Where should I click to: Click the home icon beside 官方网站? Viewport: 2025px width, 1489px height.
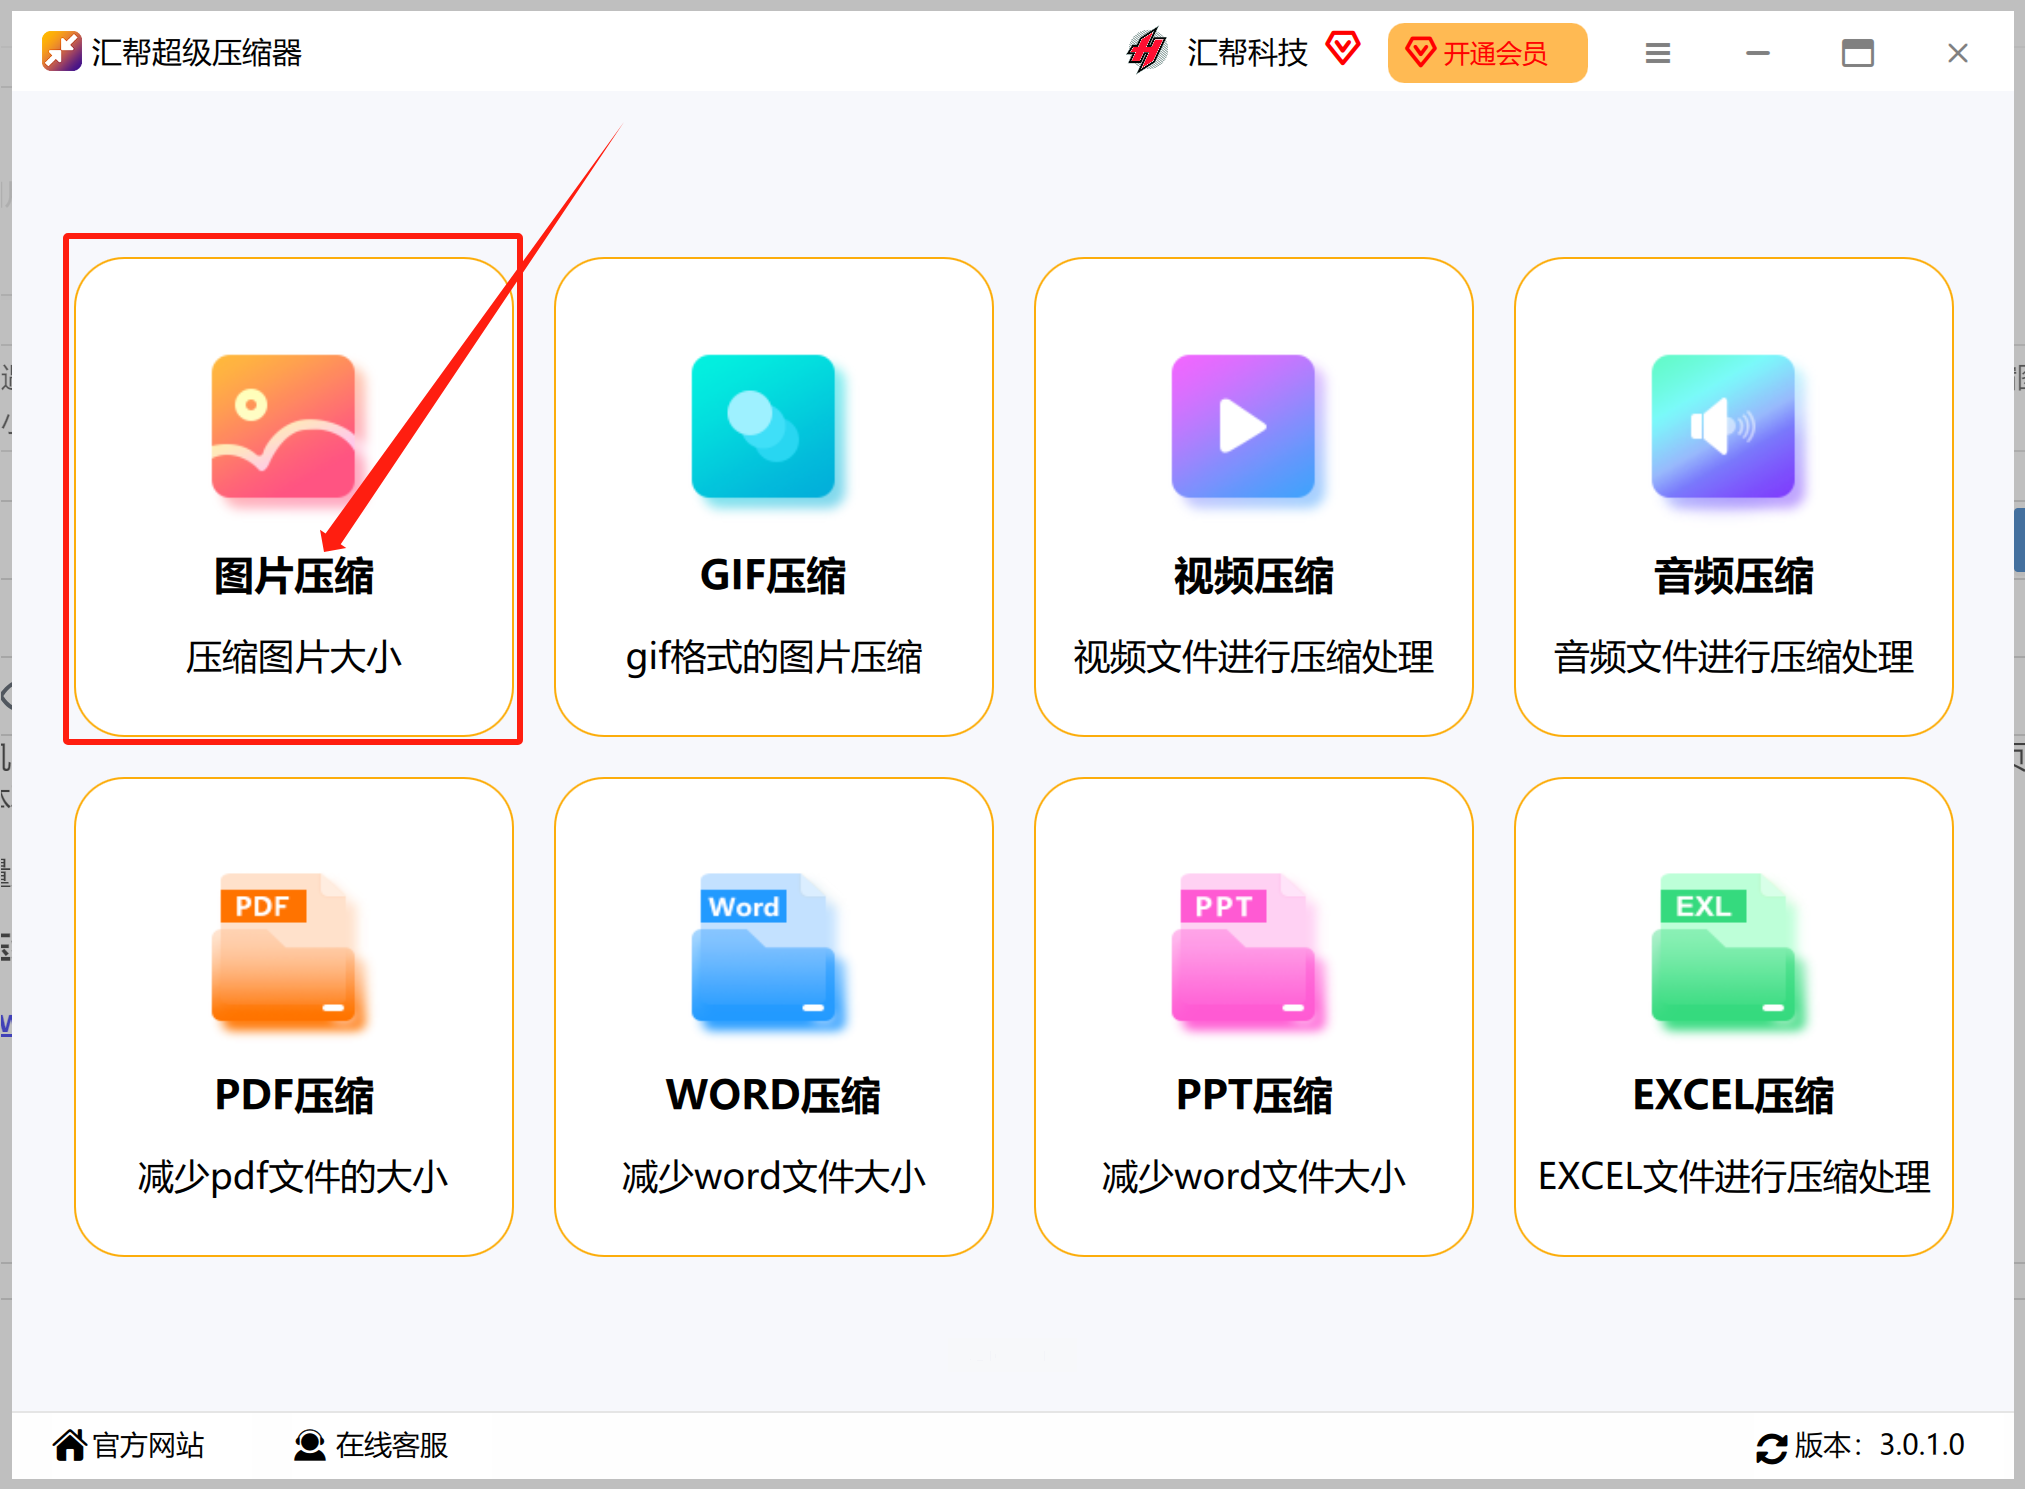[70, 1445]
